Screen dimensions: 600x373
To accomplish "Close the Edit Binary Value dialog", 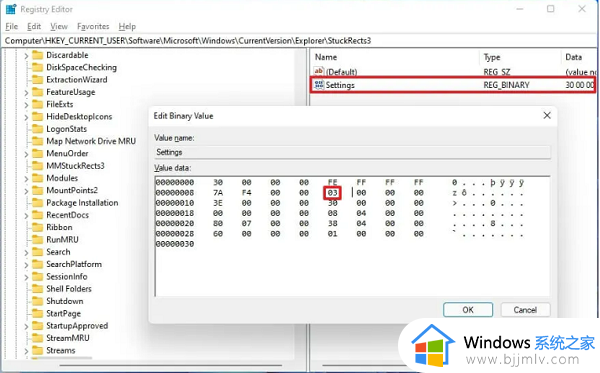I will click(x=547, y=115).
